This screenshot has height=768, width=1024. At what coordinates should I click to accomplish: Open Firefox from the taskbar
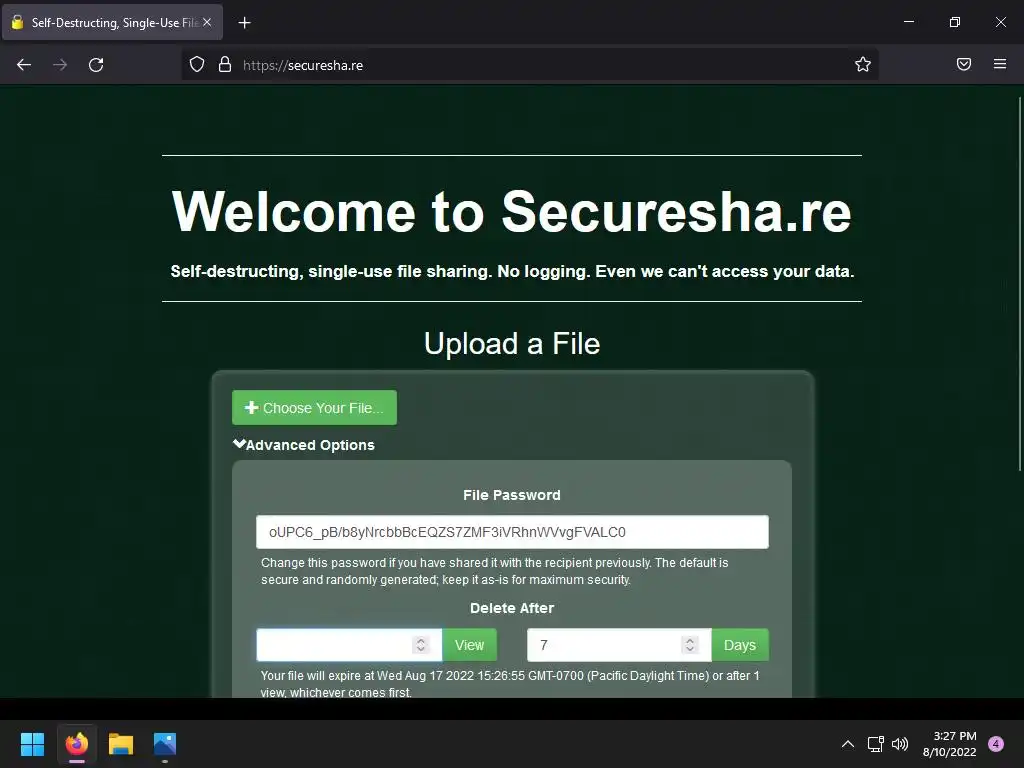(x=77, y=744)
